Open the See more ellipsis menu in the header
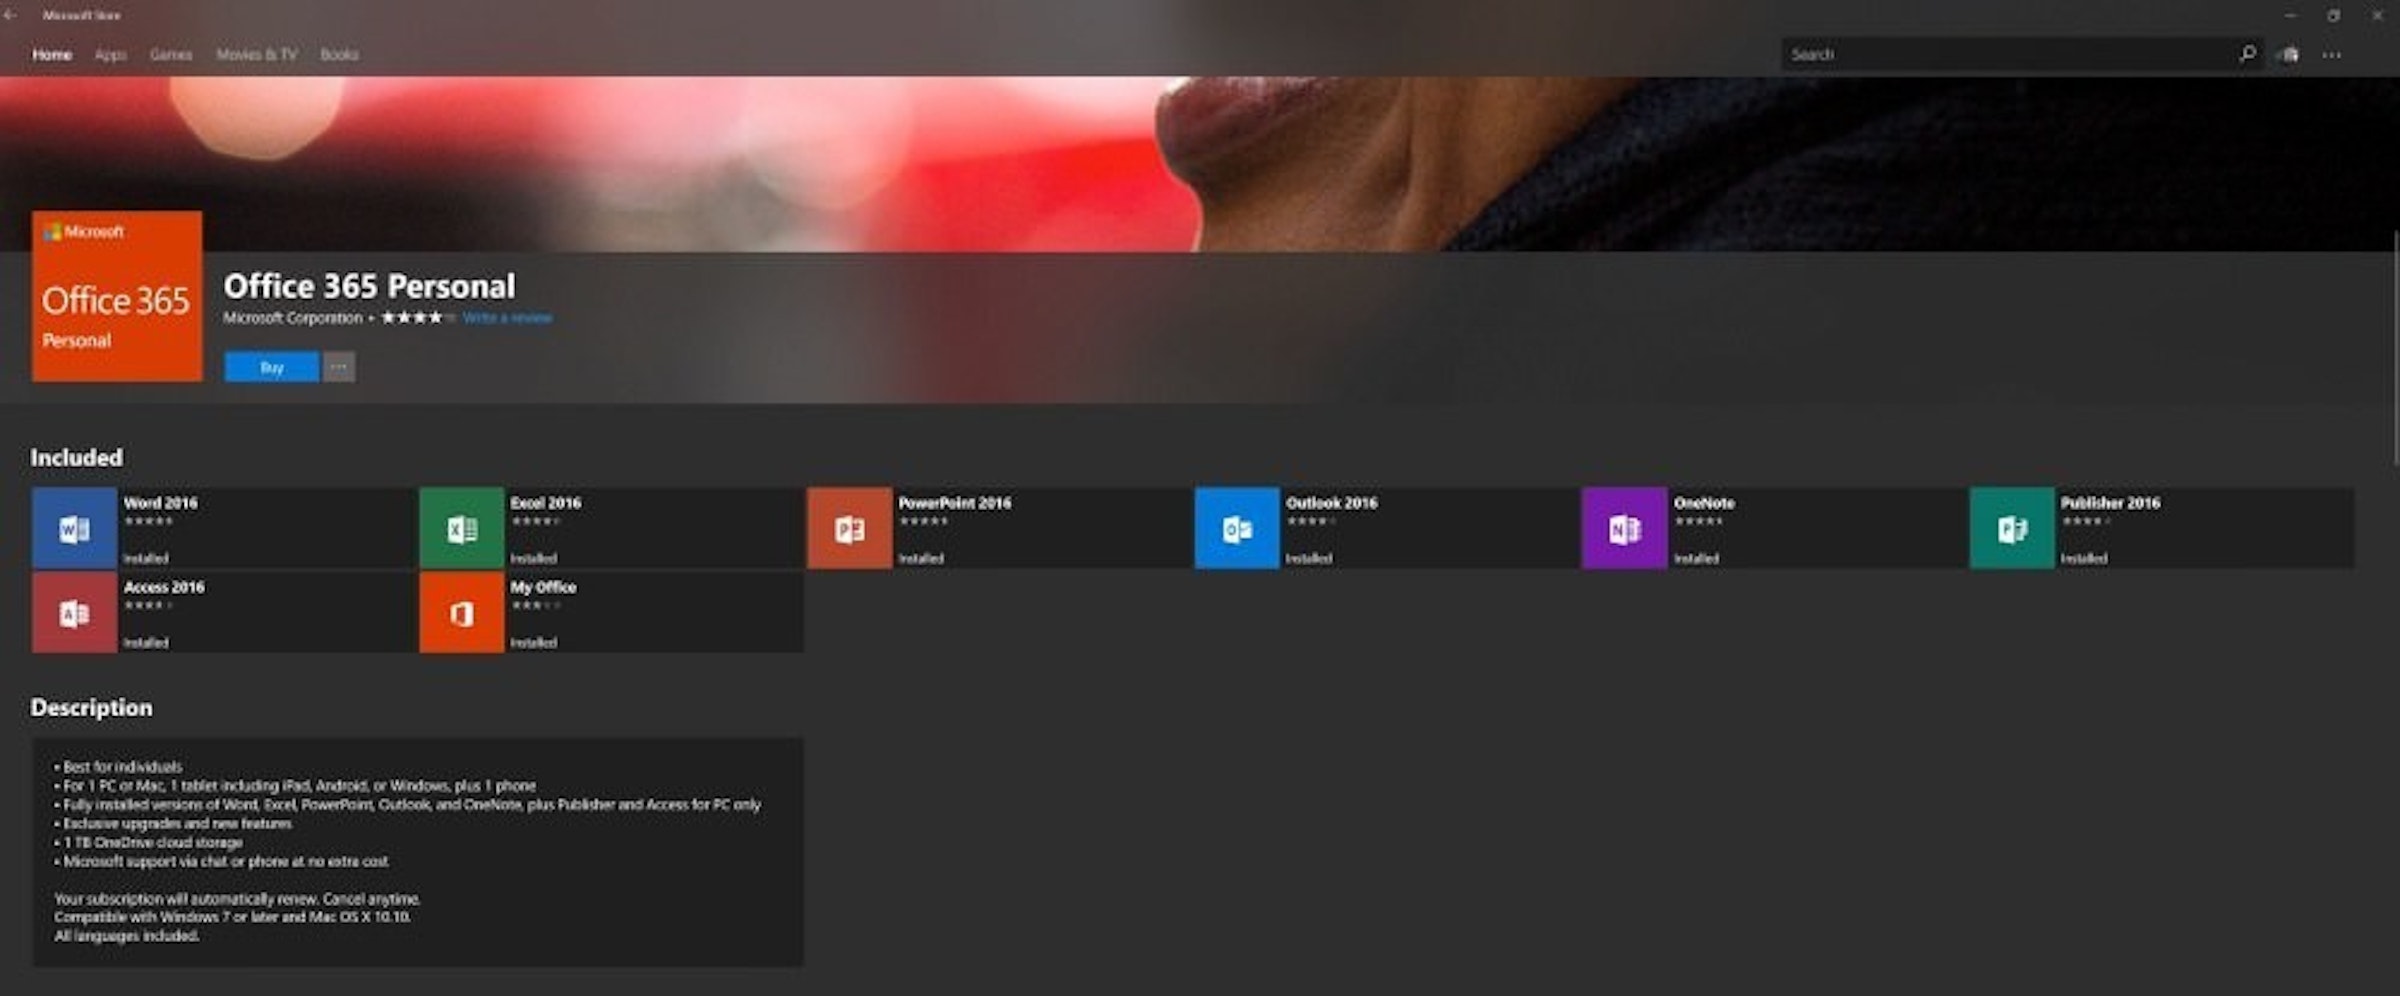 point(2332,55)
